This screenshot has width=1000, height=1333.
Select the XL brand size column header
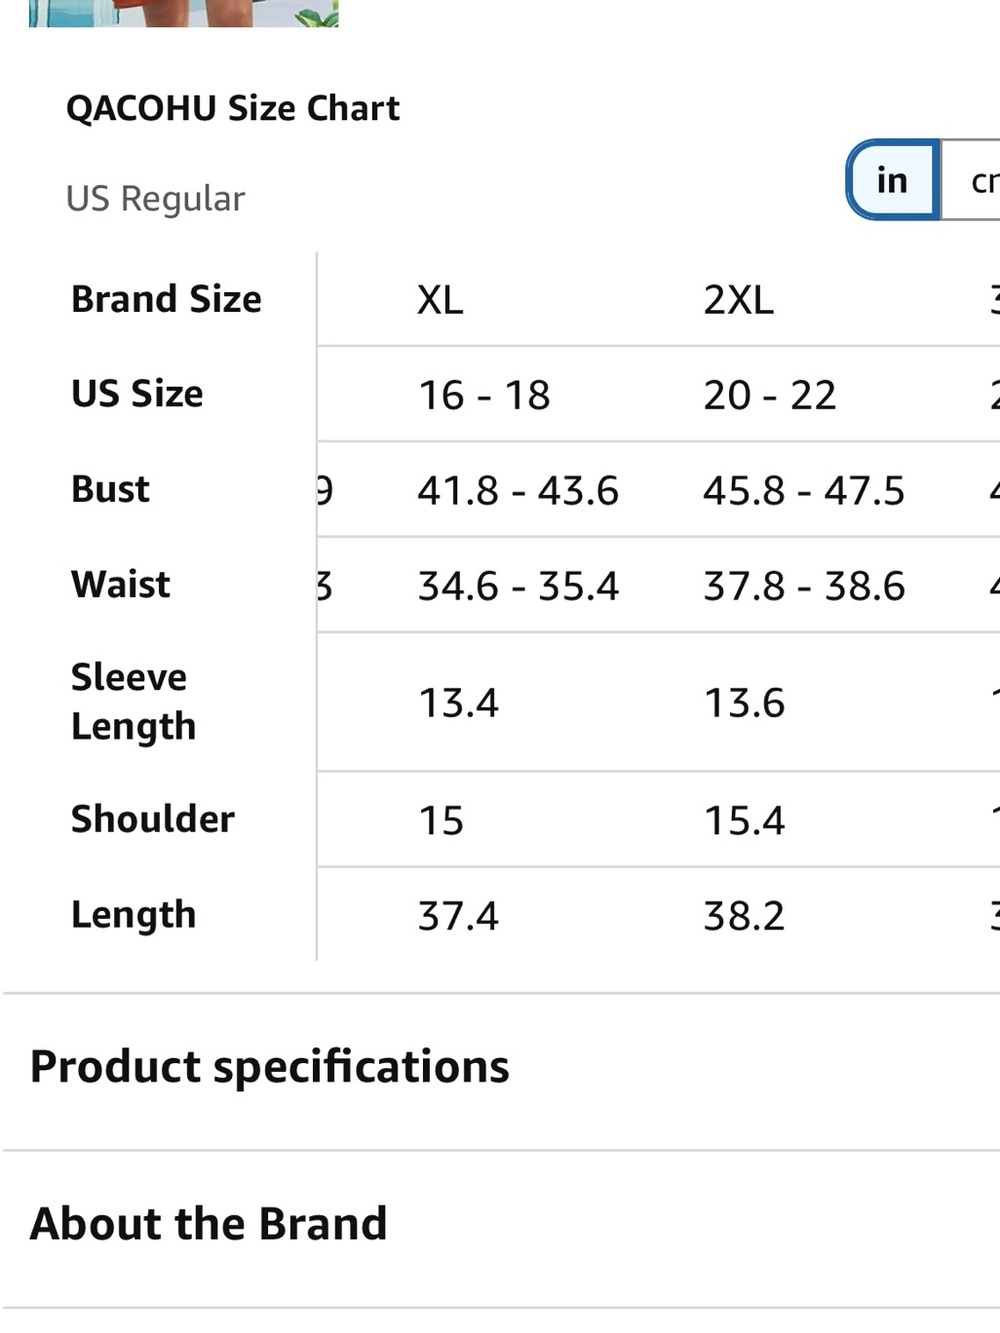(440, 300)
